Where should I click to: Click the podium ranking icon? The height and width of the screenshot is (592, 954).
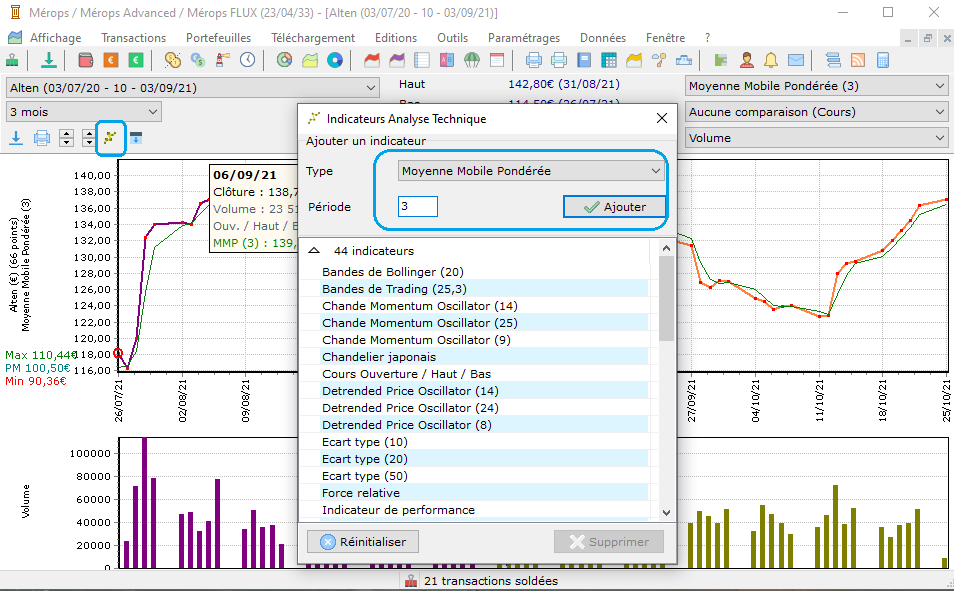684,60
